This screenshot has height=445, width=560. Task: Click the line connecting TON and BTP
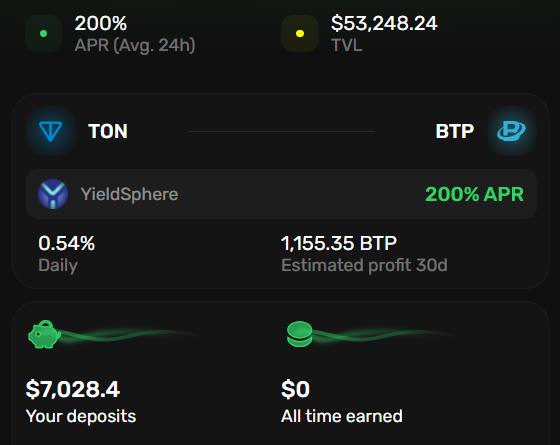(x=281, y=131)
